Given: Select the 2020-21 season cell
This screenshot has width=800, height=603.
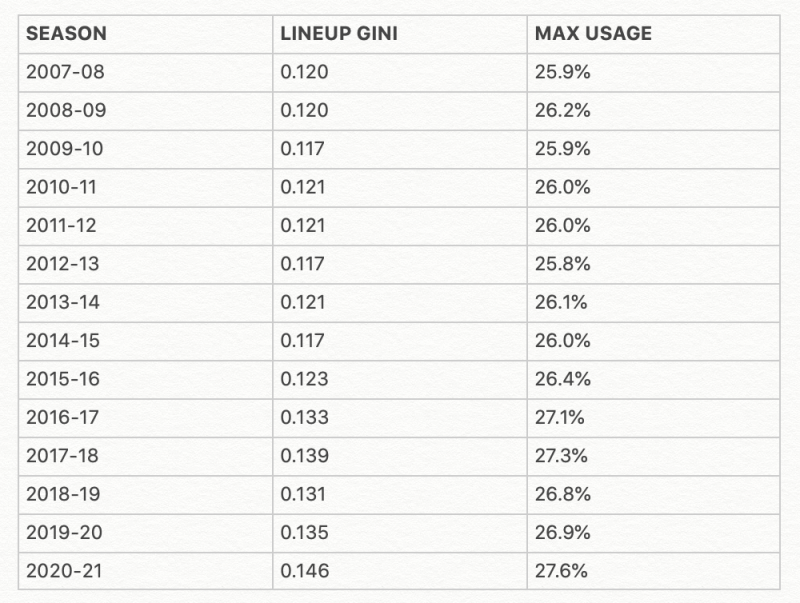Looking at the screenshot, I should [65, 571].
